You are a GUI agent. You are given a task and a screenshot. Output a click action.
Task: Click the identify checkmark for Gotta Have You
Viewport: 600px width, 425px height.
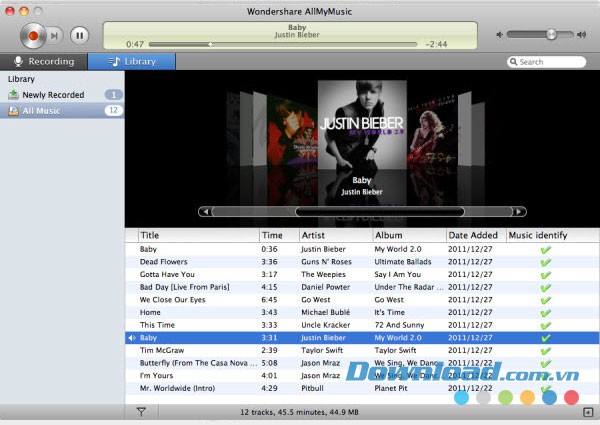546,275
